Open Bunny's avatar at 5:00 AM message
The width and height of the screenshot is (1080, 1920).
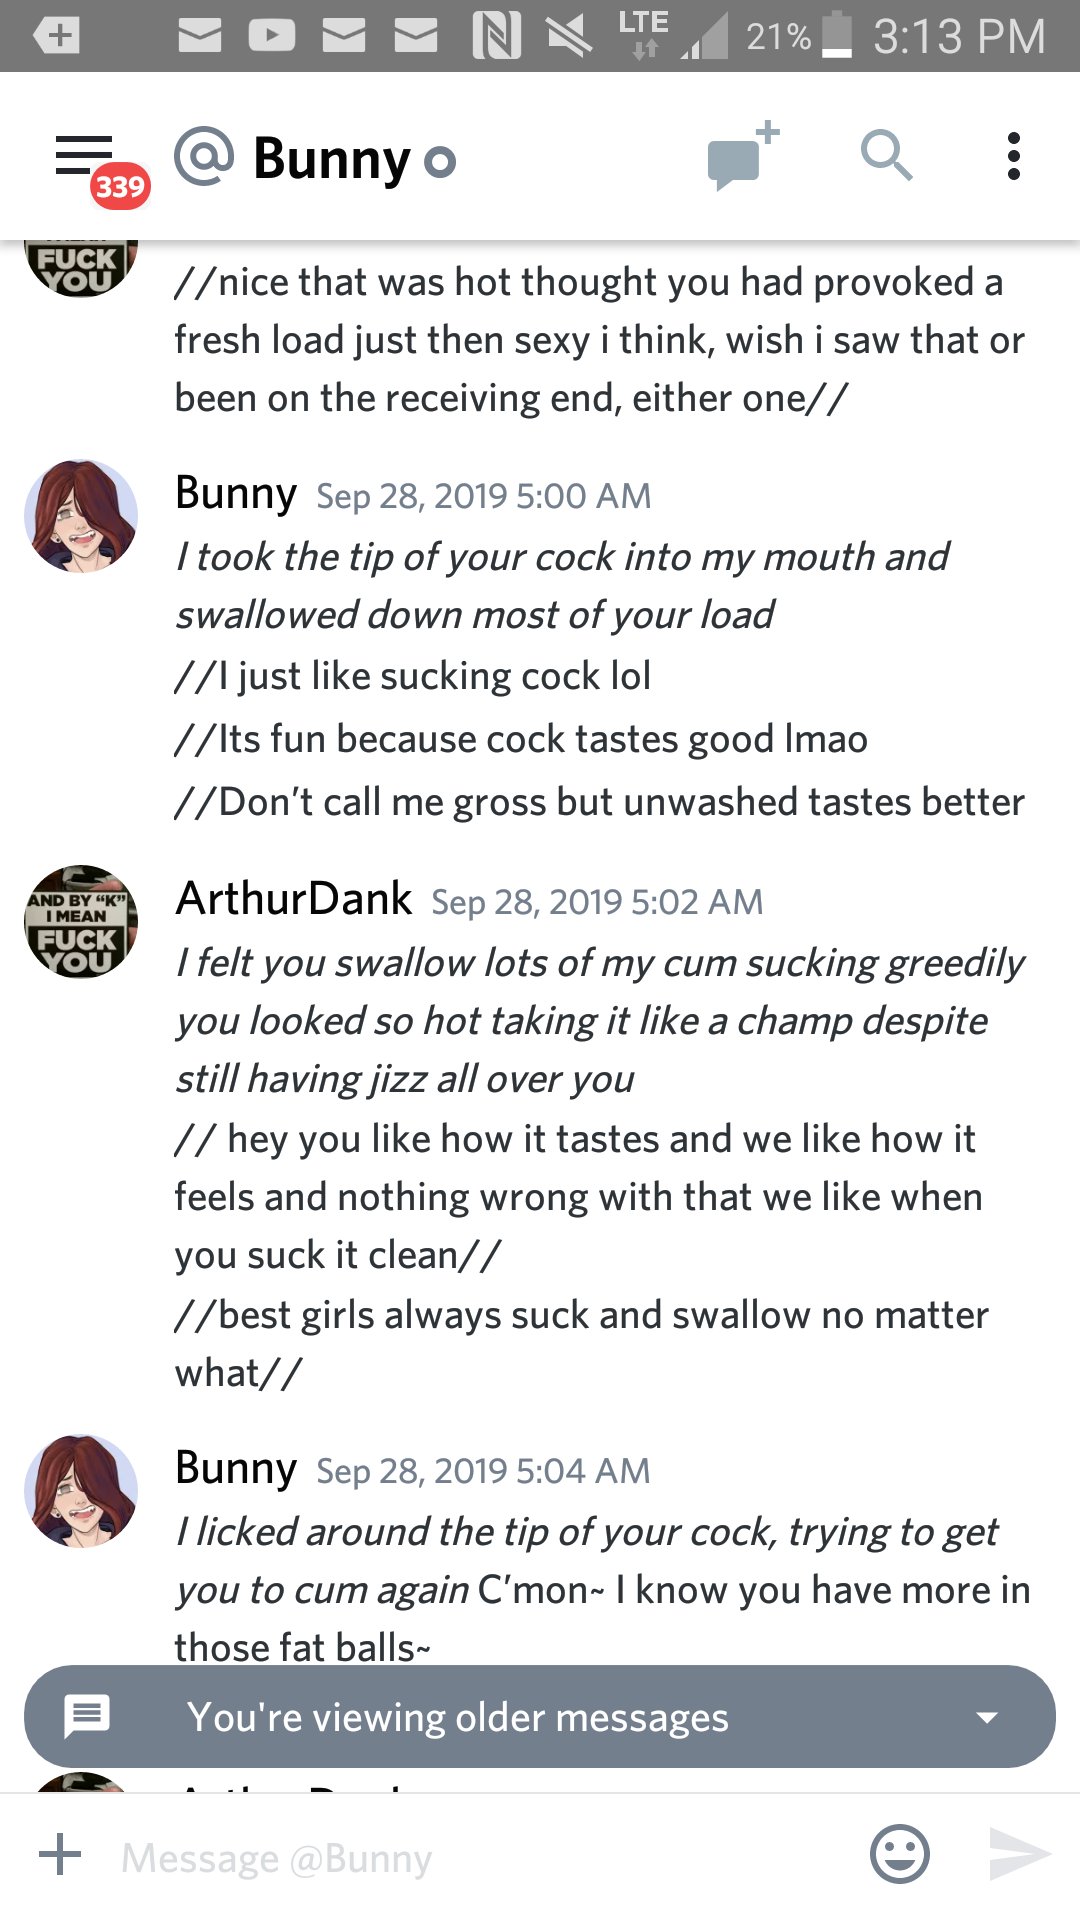(81, 516)
